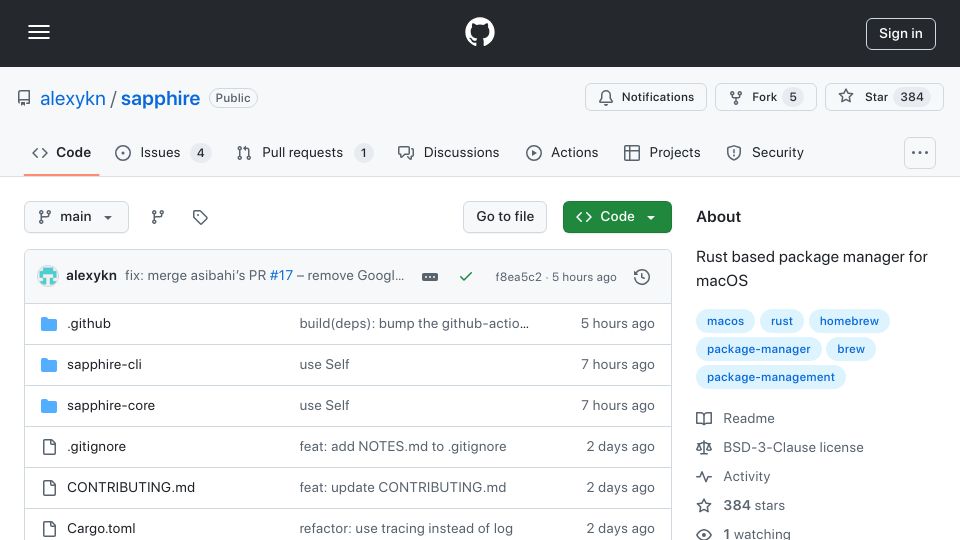Expand commit message details ellipsis
The width and height of the screenshot is (960, 540).
430,277
